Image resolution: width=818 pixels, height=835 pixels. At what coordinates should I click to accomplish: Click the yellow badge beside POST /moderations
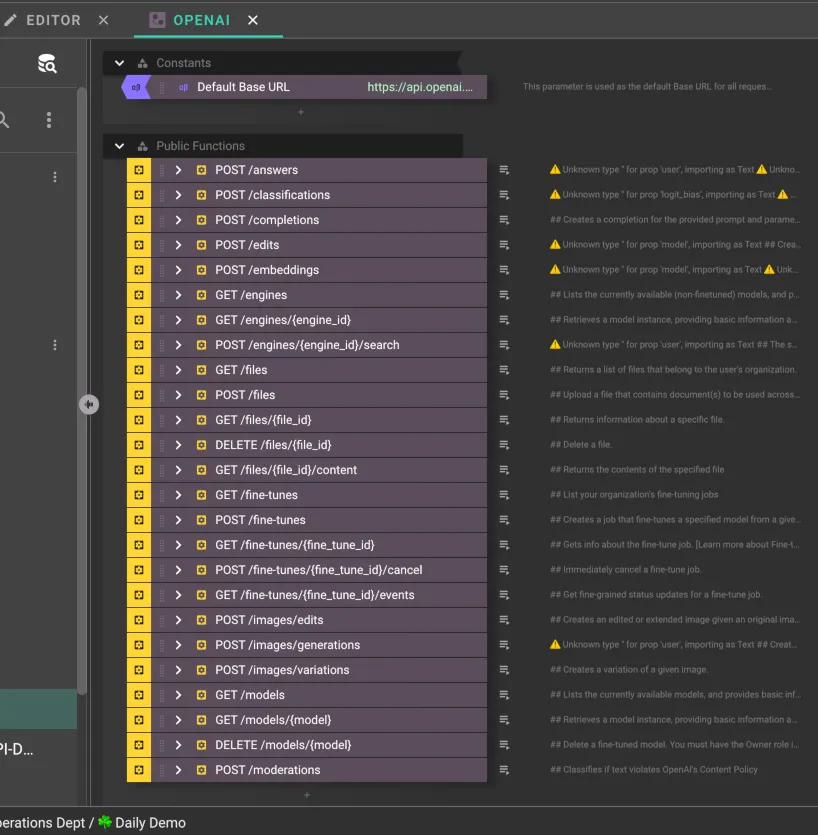[138, 770]
